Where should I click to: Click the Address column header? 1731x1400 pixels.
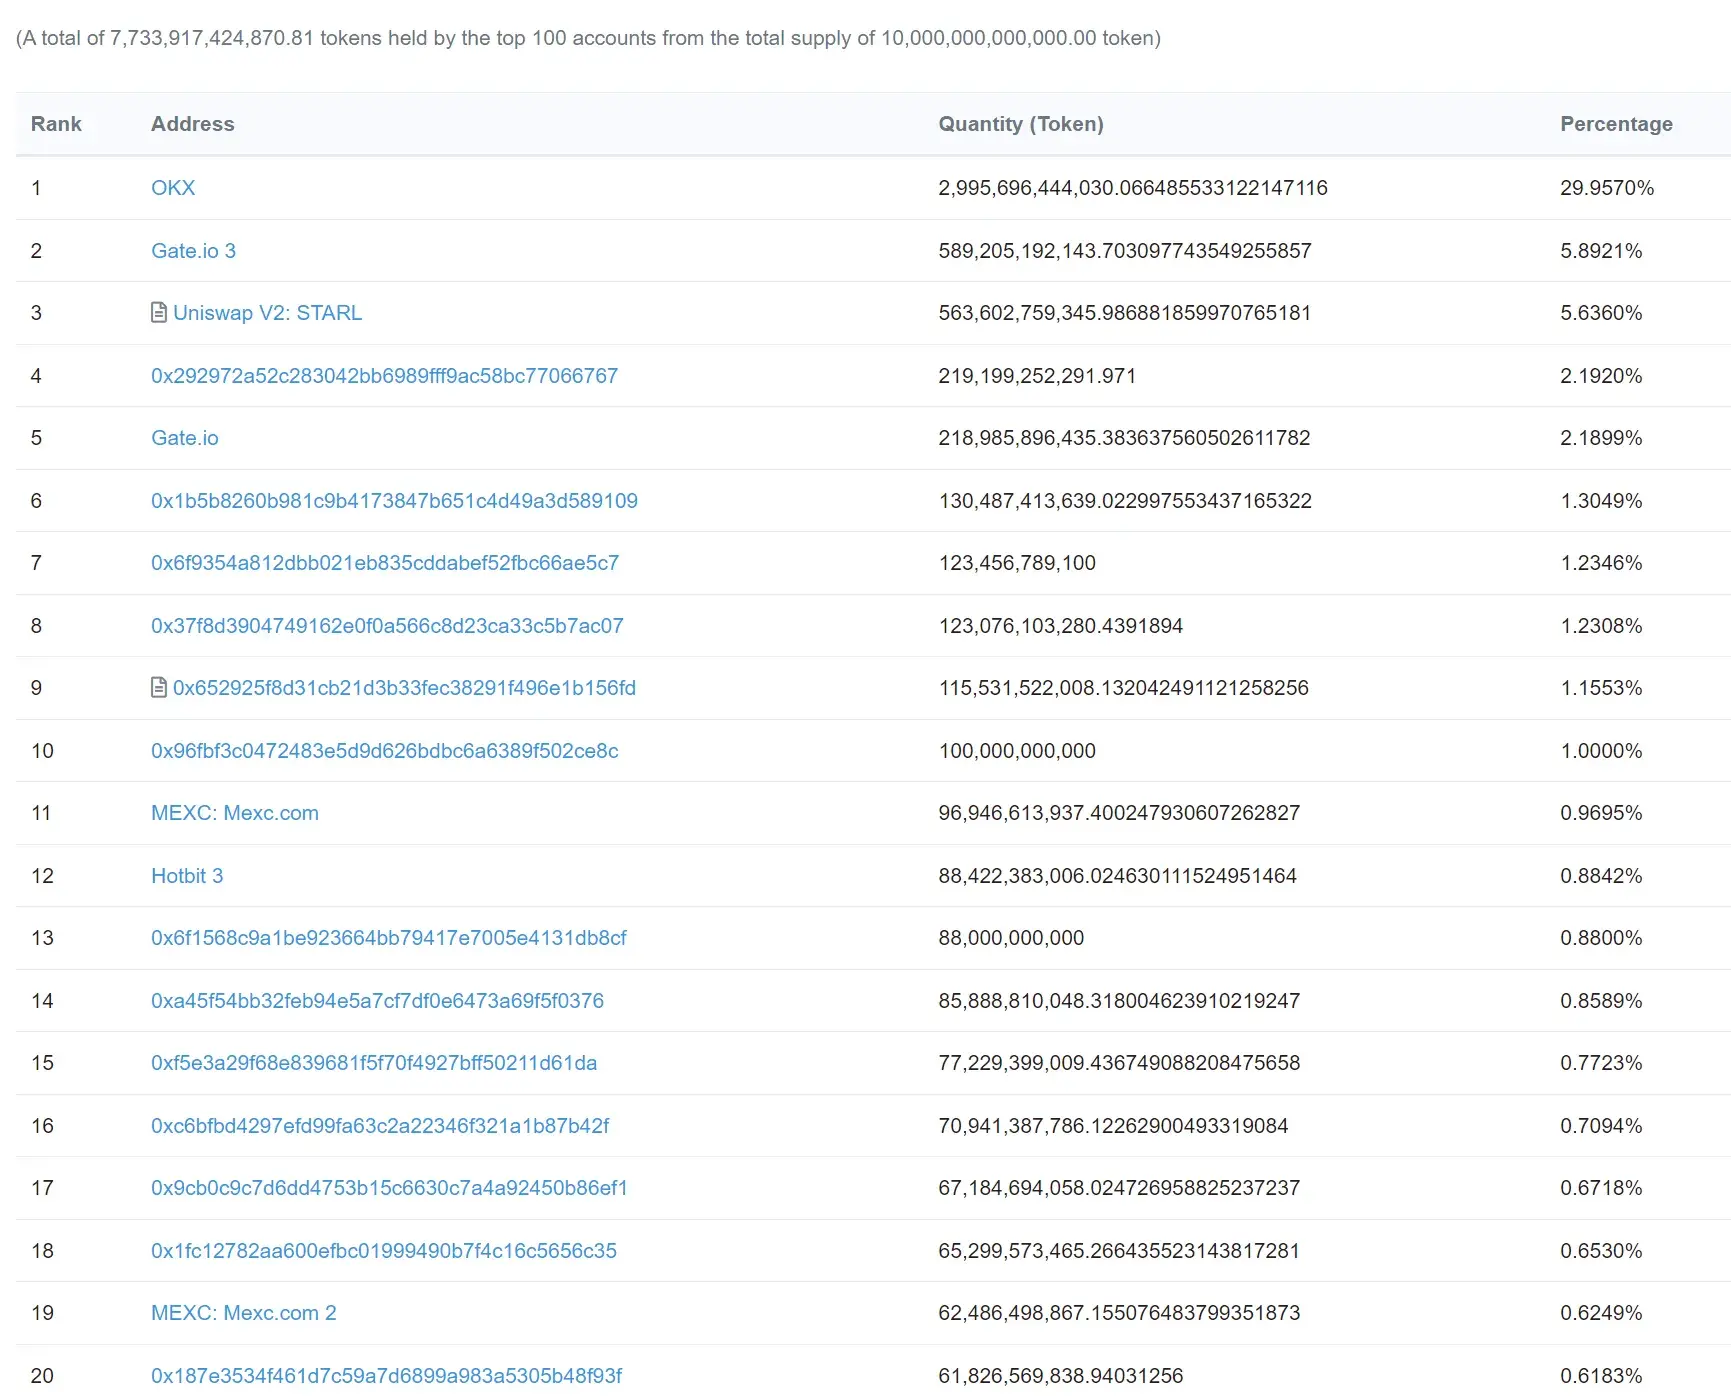pos(193,124)
